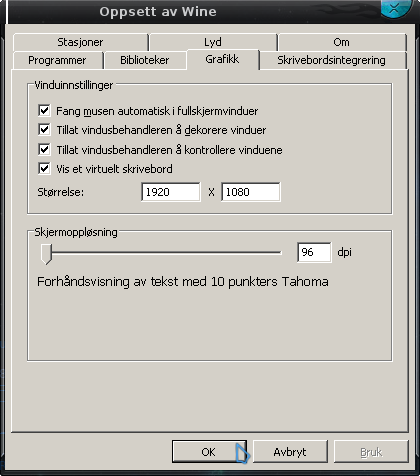
Task: Switch to the Stasjoner tab
Action: click(80, 42)
